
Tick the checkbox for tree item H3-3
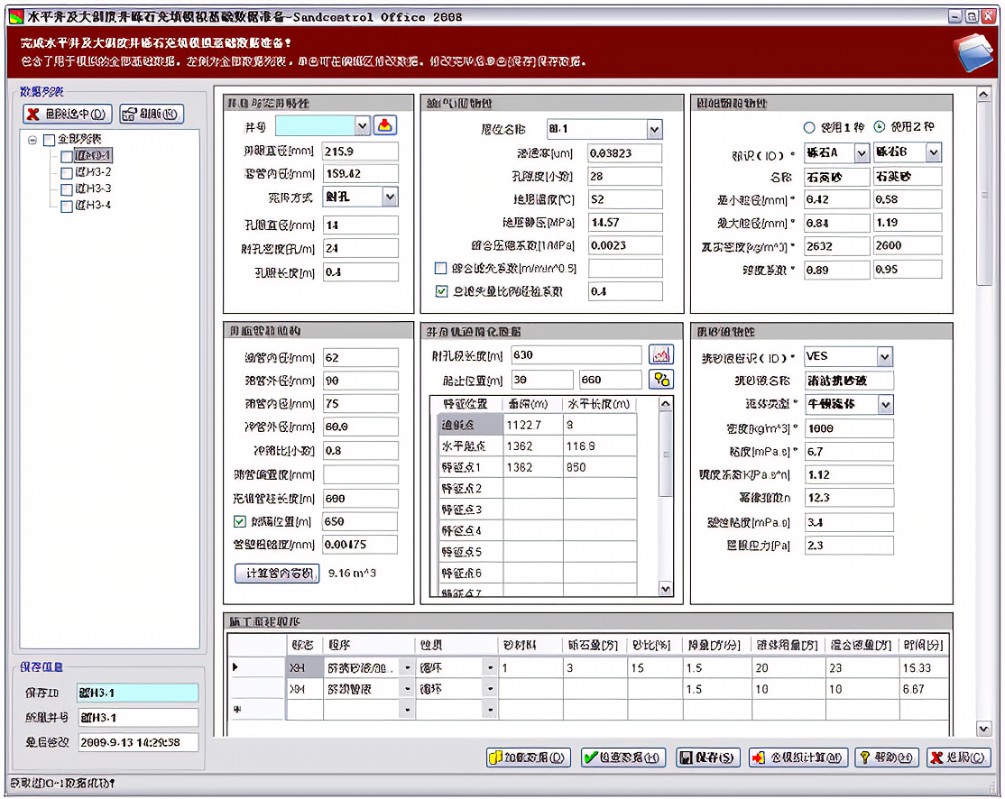pyautogui.click(x=66, y=189)
